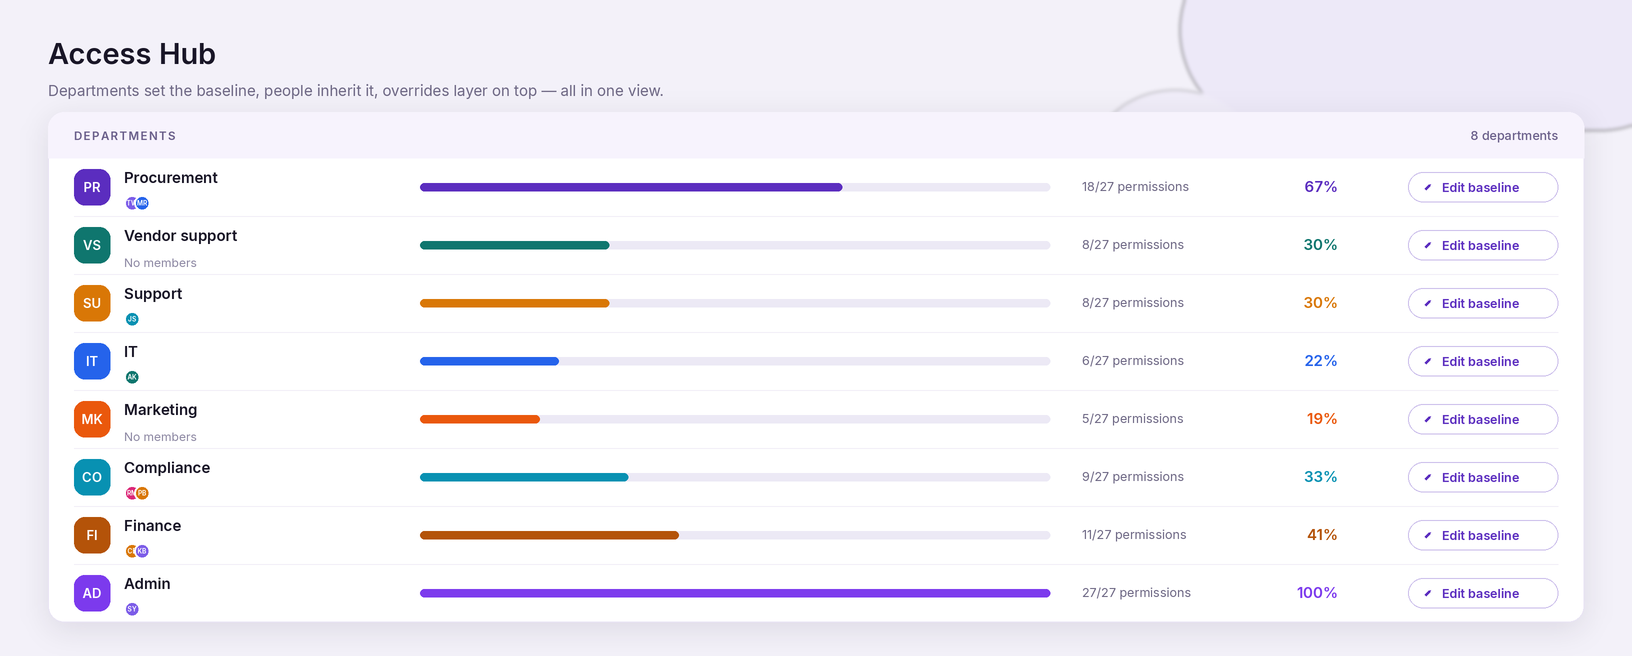
Task: Click the brown FI Finance badge
Action: point(92,535)
